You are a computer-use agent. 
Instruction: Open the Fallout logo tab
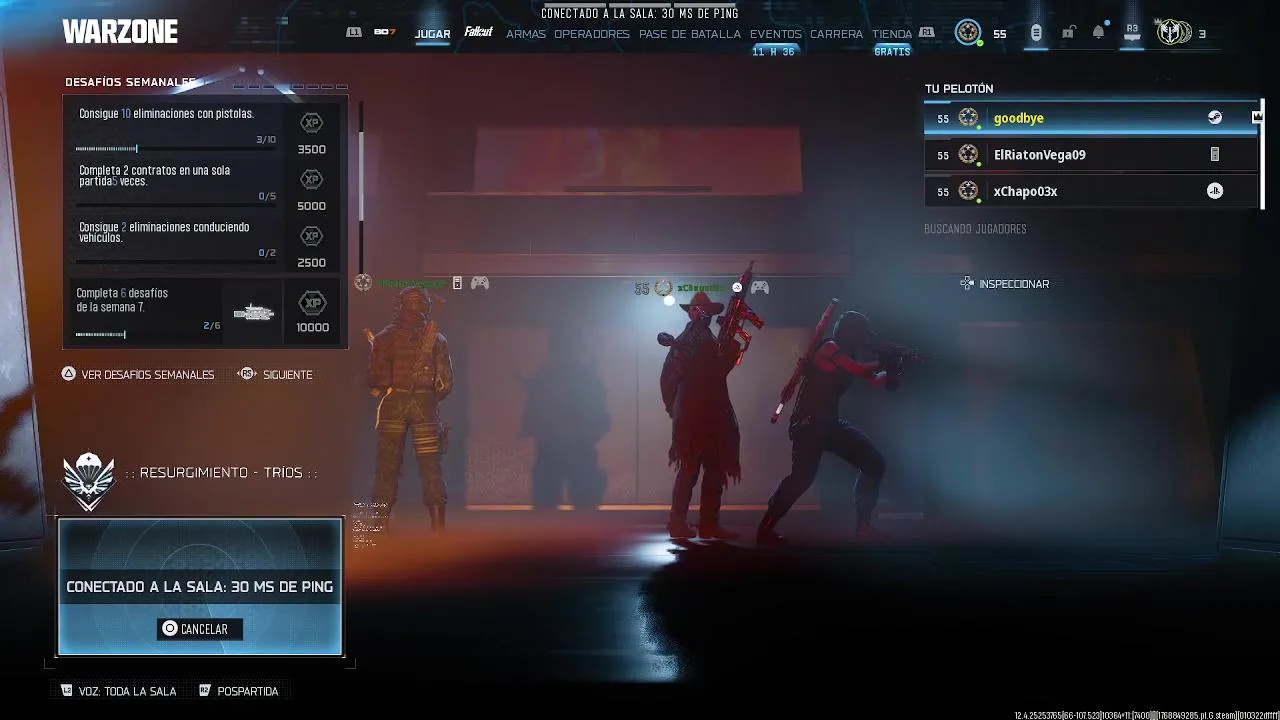[478, 33]
